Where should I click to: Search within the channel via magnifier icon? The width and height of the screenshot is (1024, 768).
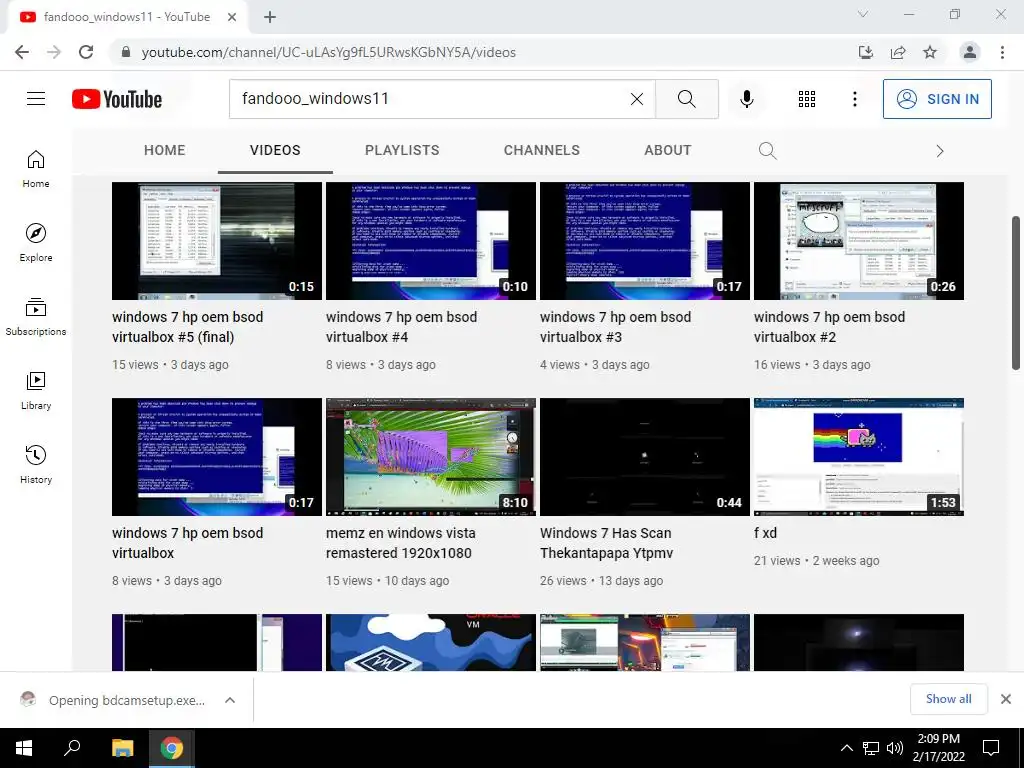tap(767, 151)
